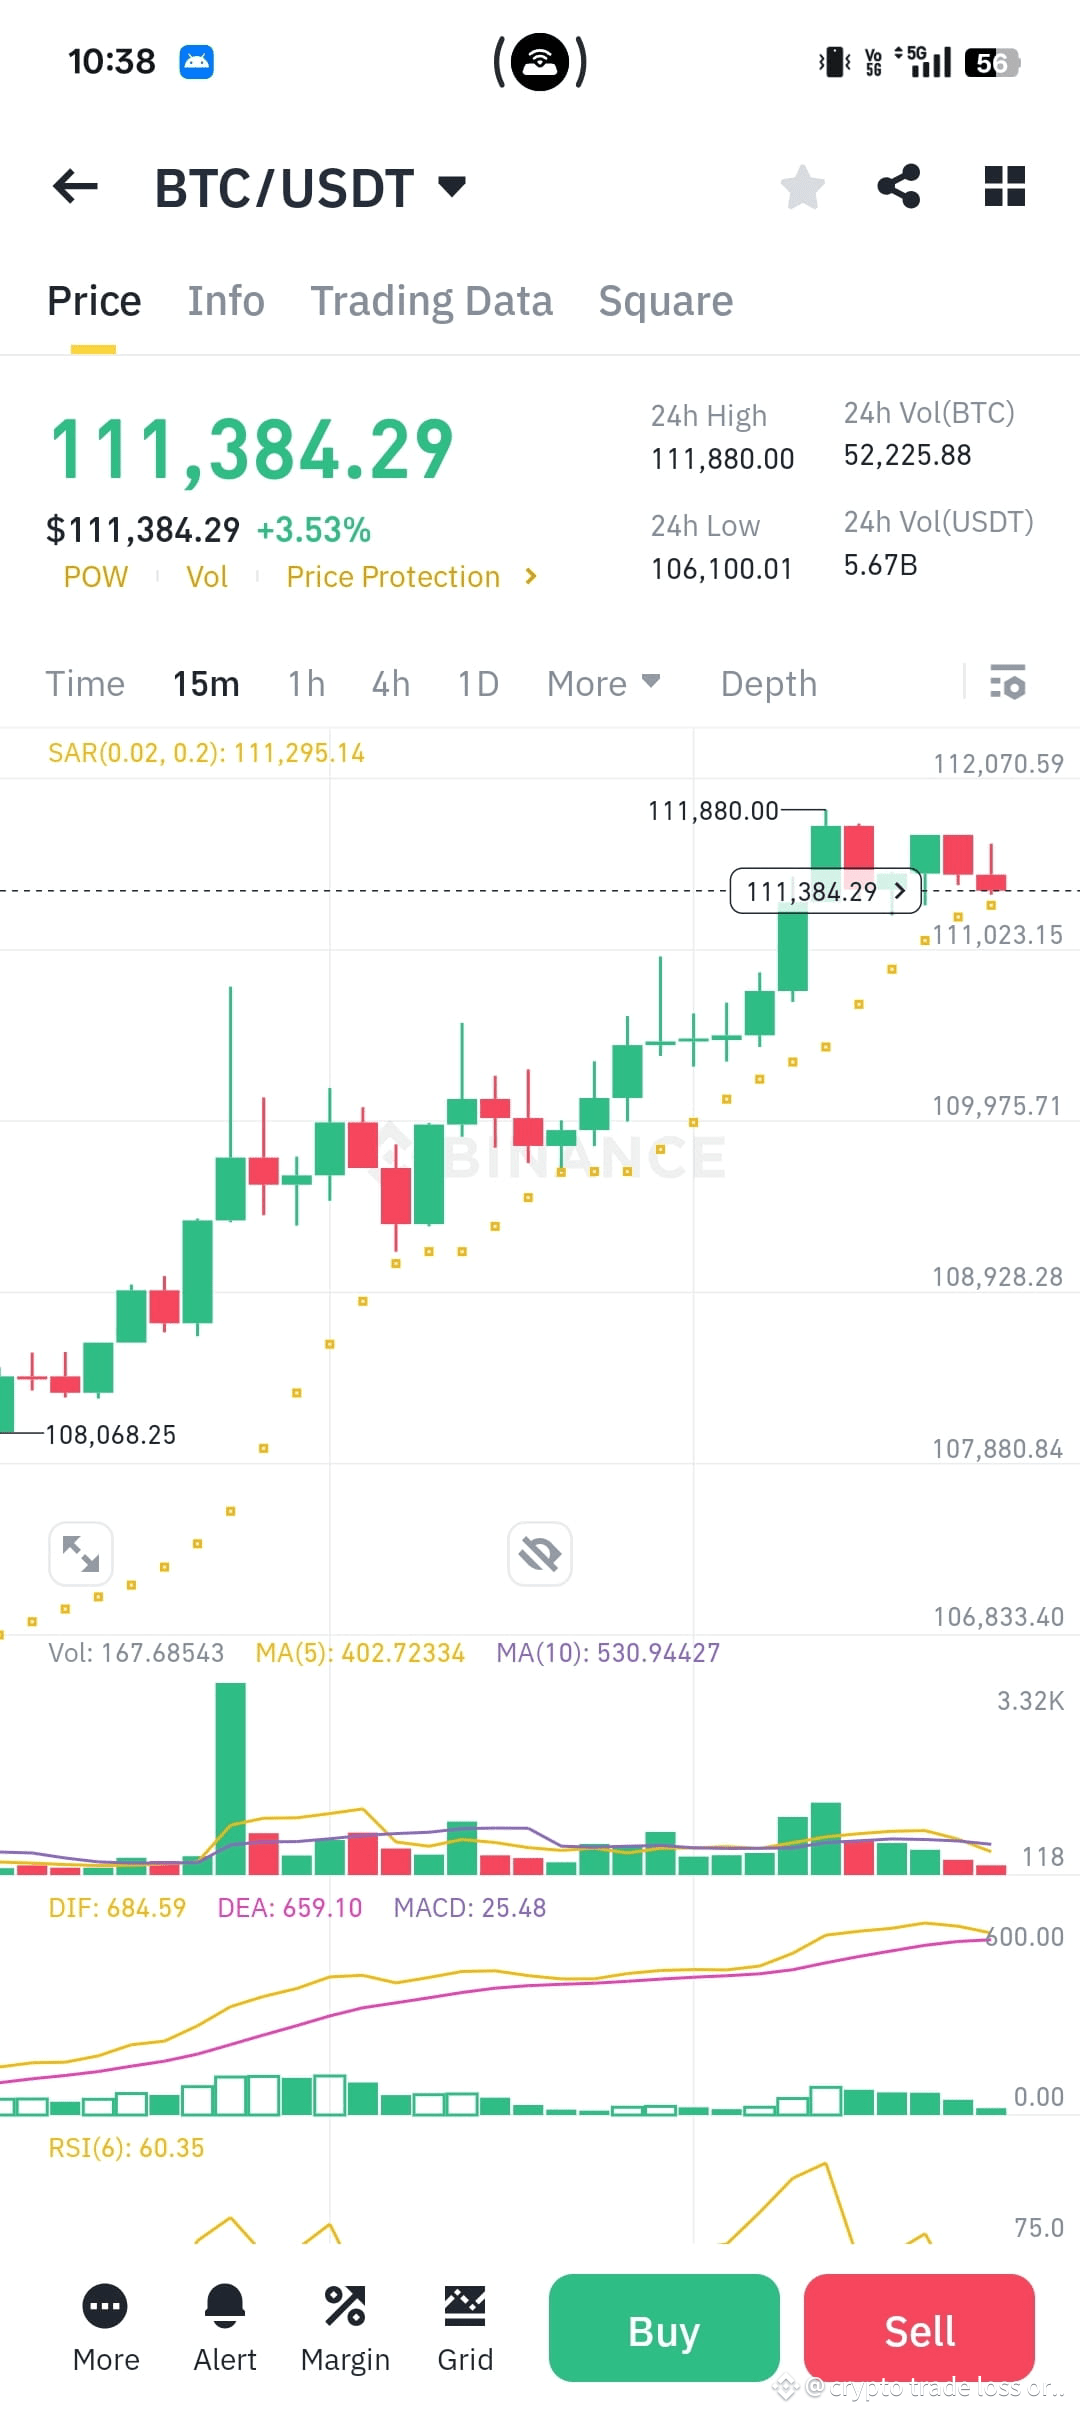The width and height of the screenshot is (1080, 2412).
Task: Open Price Protection details
Action: (x=393, y=577)
